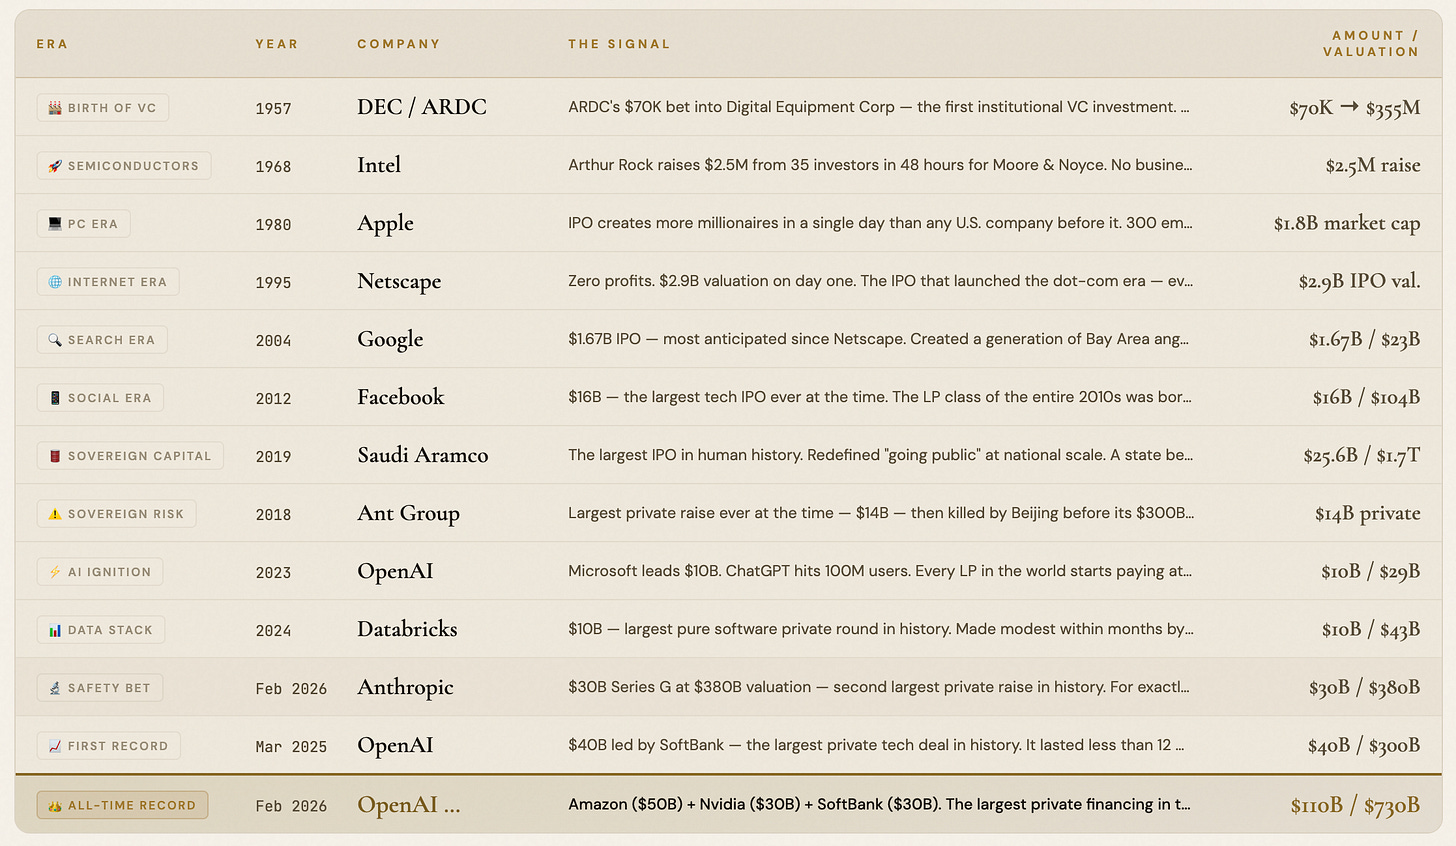Click the $1.67B / $23B amount

[1365, 340]
